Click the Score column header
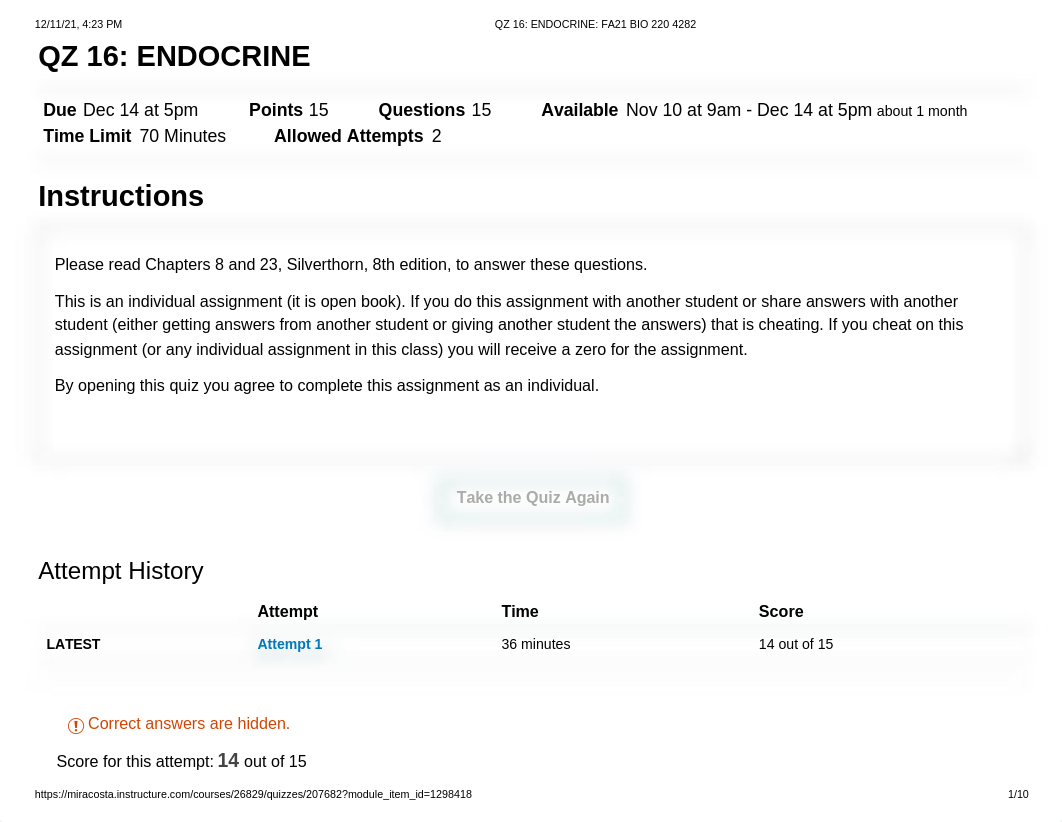Image resolution: width=1062 pixels, height=822 pixels. (781, 611)
